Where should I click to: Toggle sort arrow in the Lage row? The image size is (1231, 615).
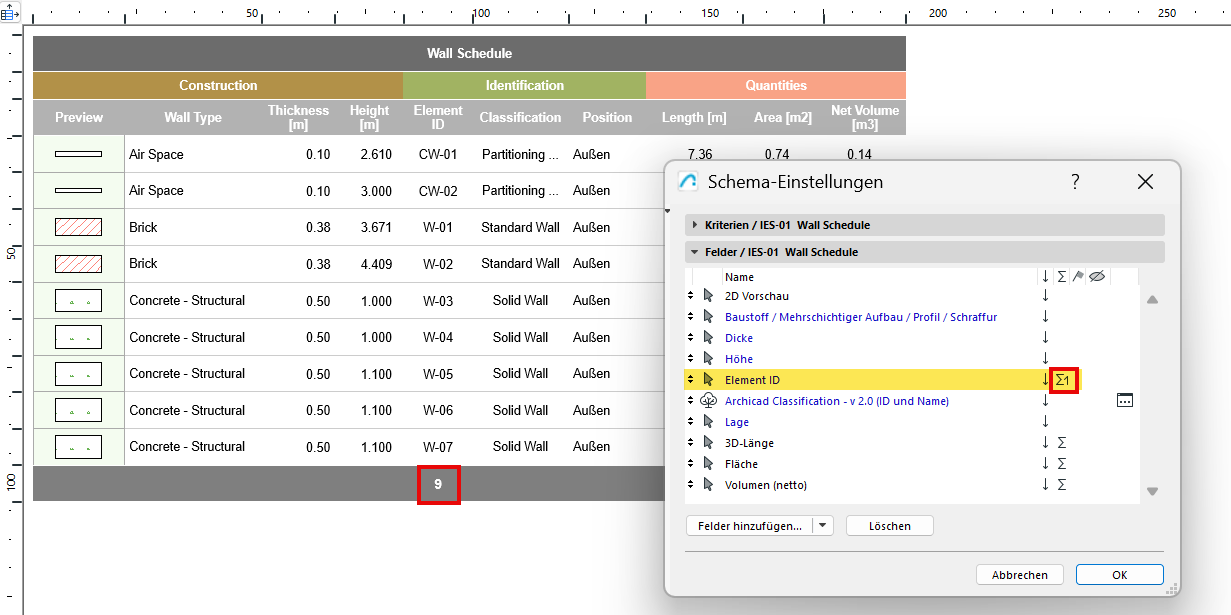[1045, 422]
